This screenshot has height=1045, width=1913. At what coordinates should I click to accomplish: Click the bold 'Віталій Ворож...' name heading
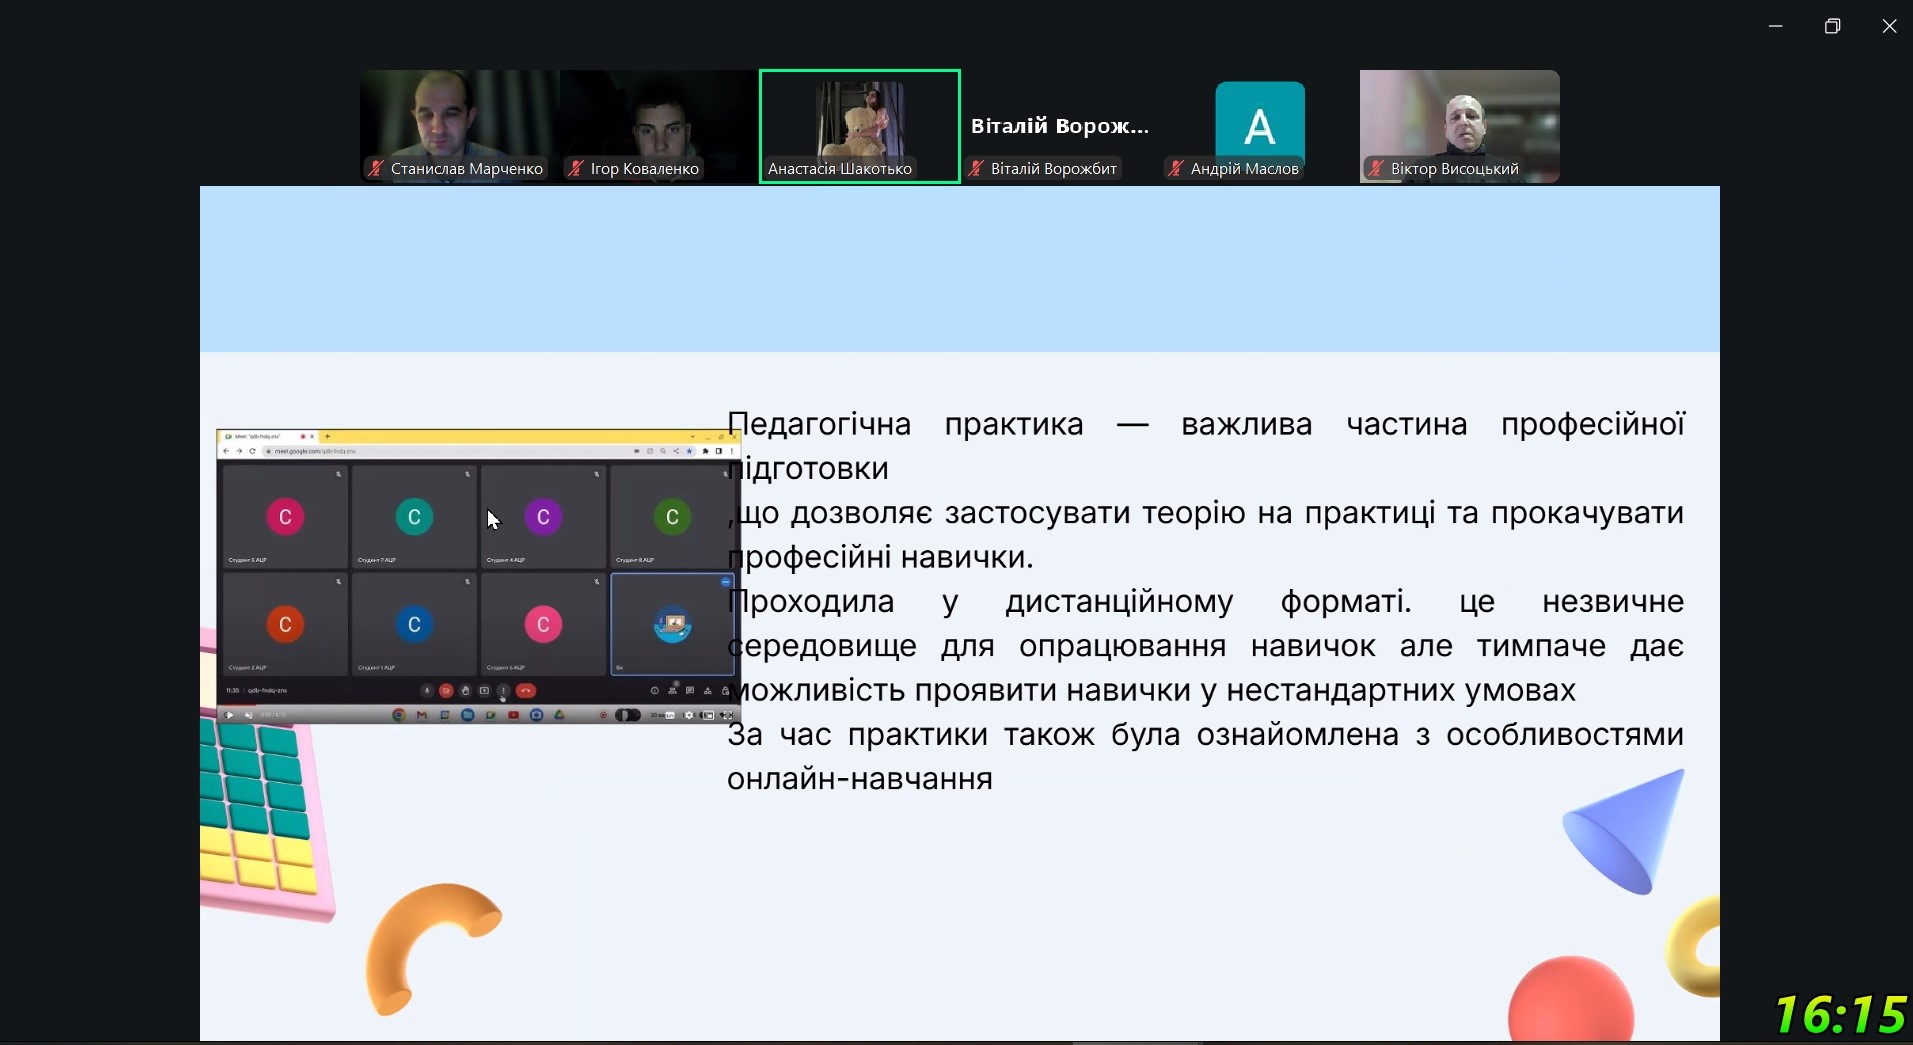point(1060,126)
